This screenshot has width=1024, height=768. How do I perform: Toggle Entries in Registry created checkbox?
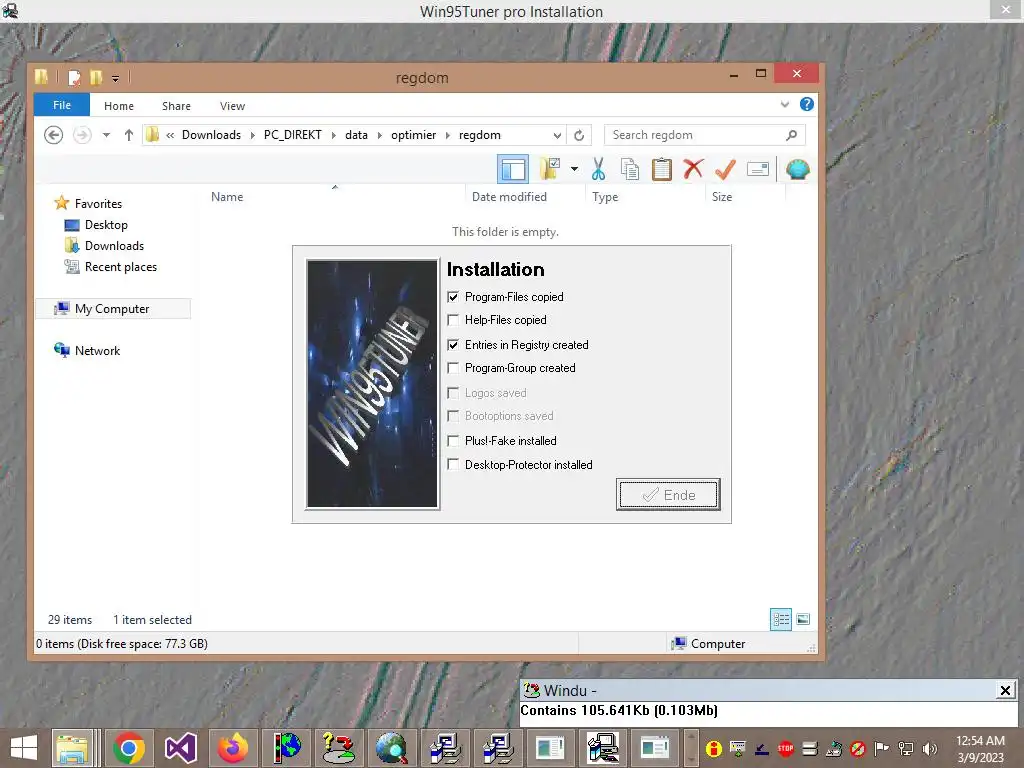point(453,345)
